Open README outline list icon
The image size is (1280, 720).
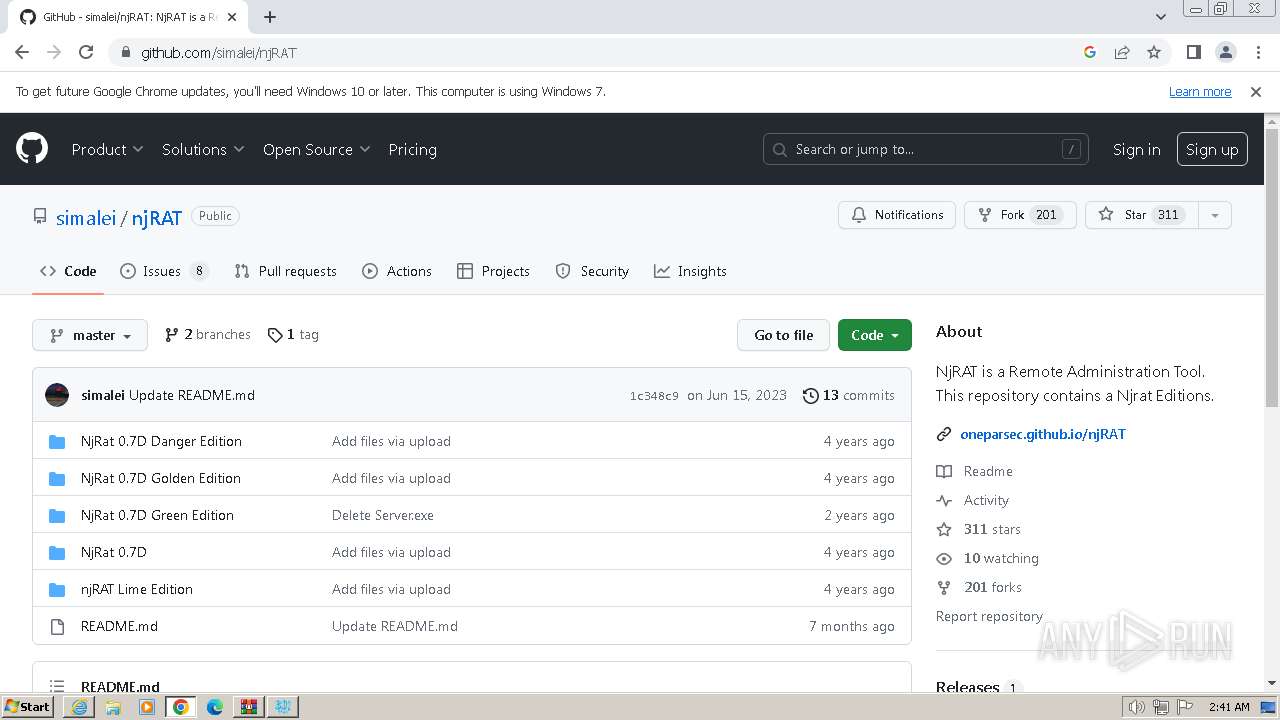(x=57, y=686)
